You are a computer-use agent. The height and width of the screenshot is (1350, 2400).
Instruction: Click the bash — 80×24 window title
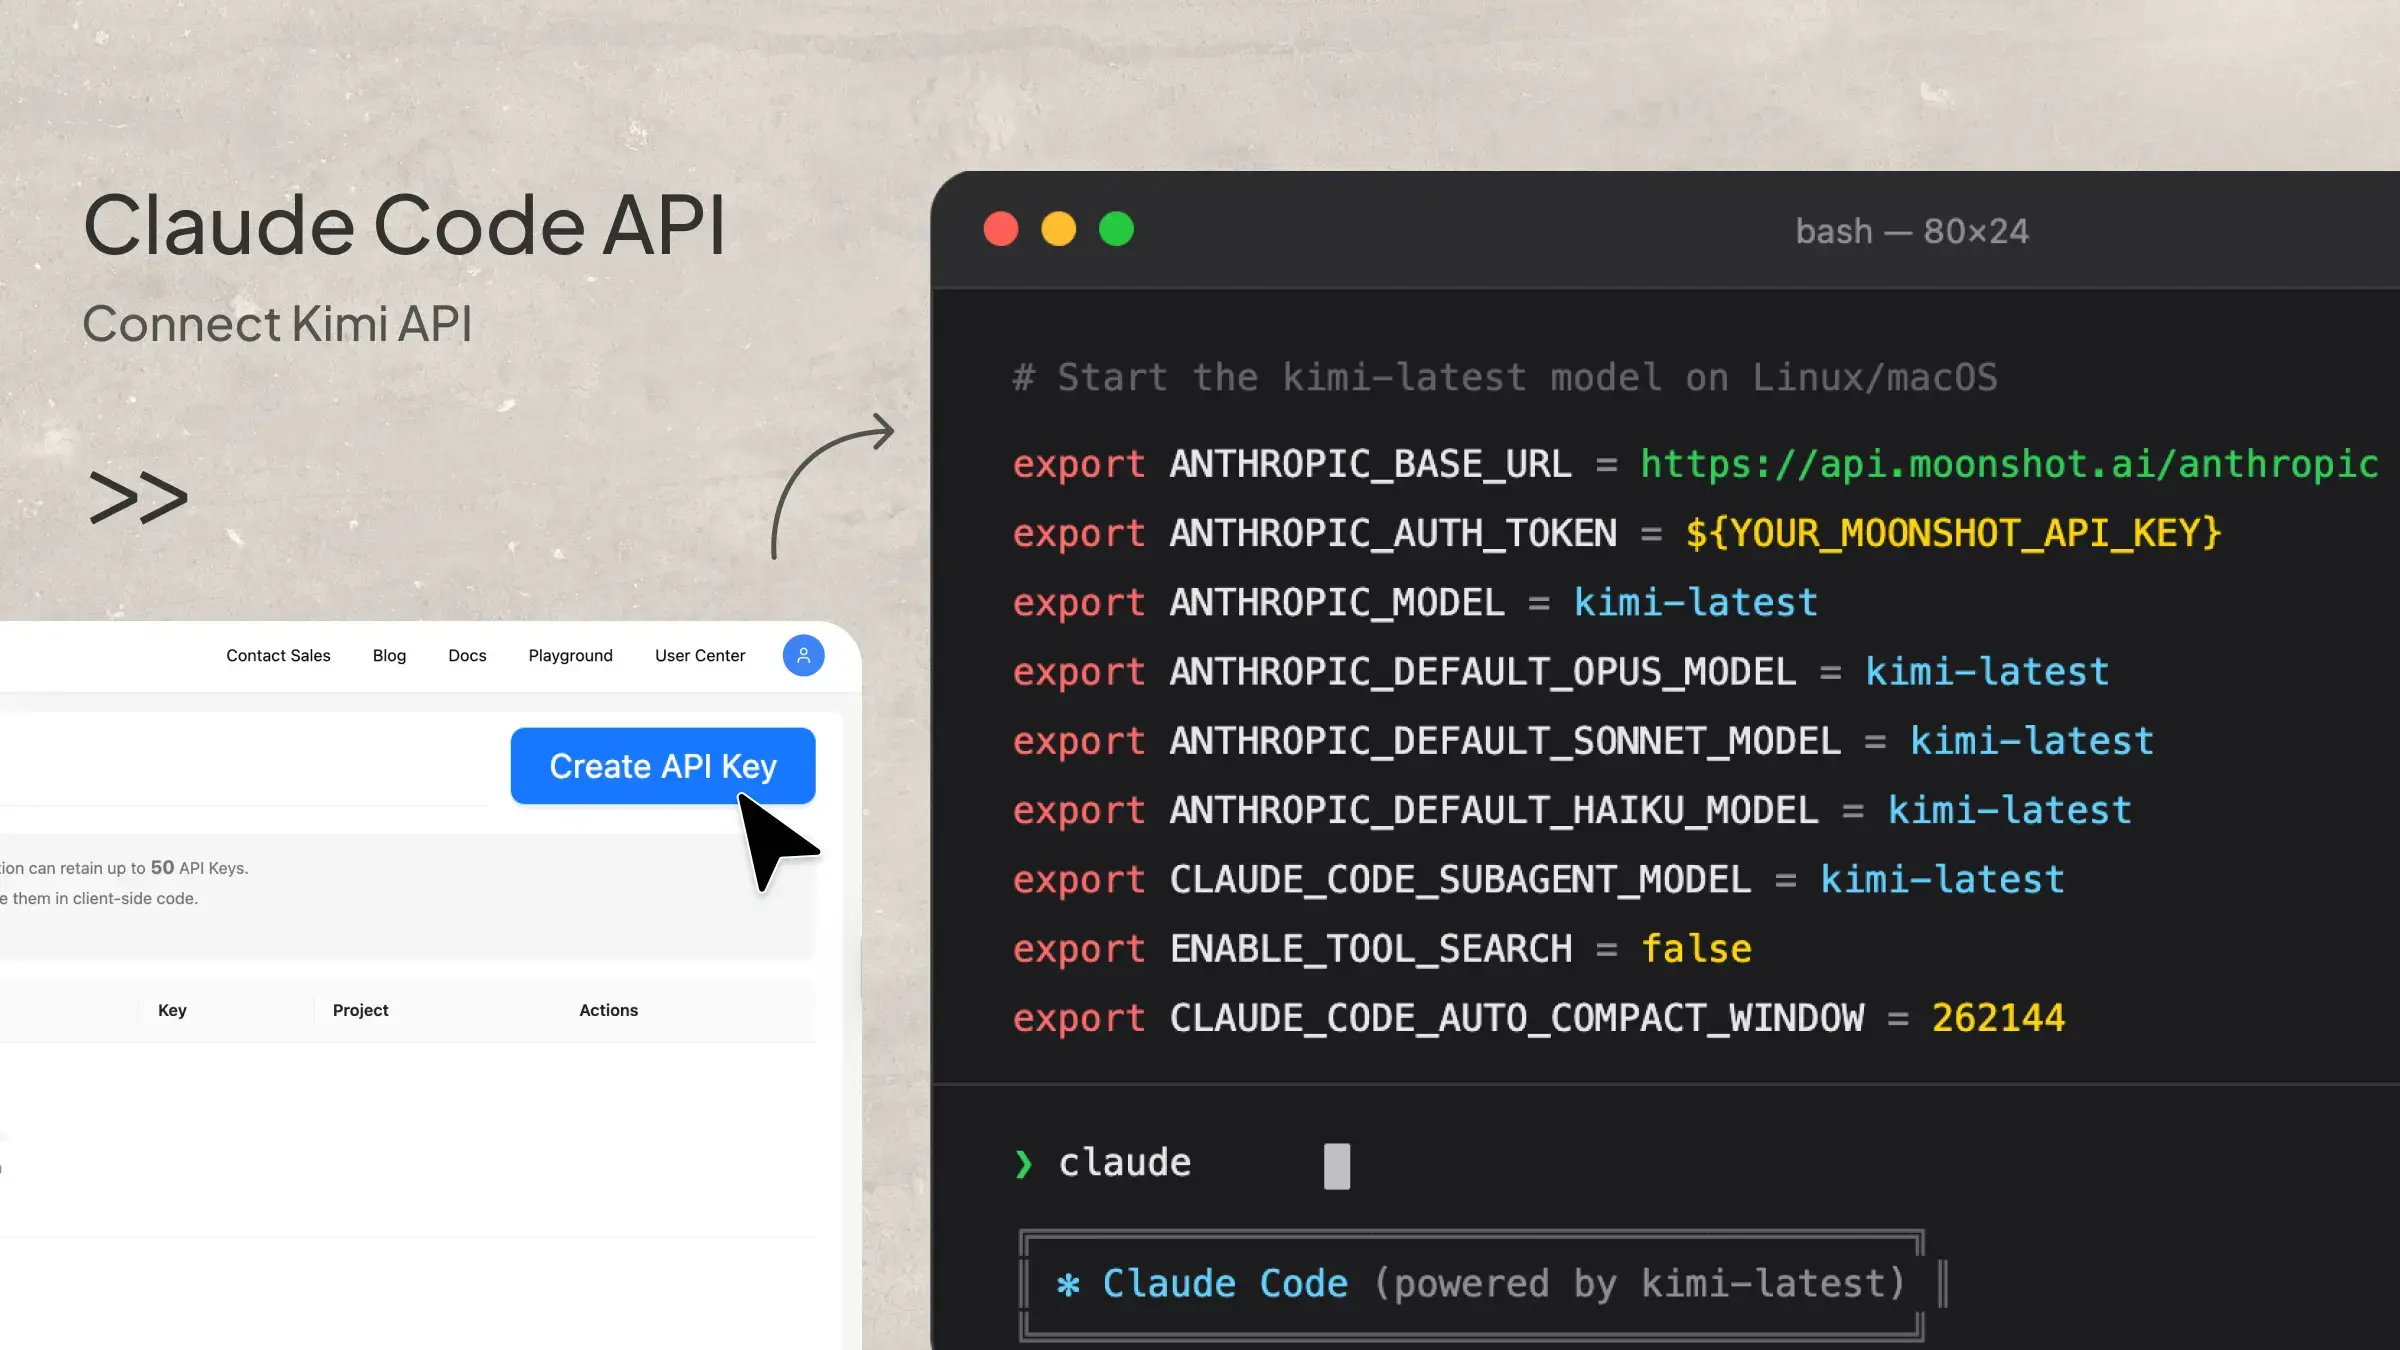1912,231
